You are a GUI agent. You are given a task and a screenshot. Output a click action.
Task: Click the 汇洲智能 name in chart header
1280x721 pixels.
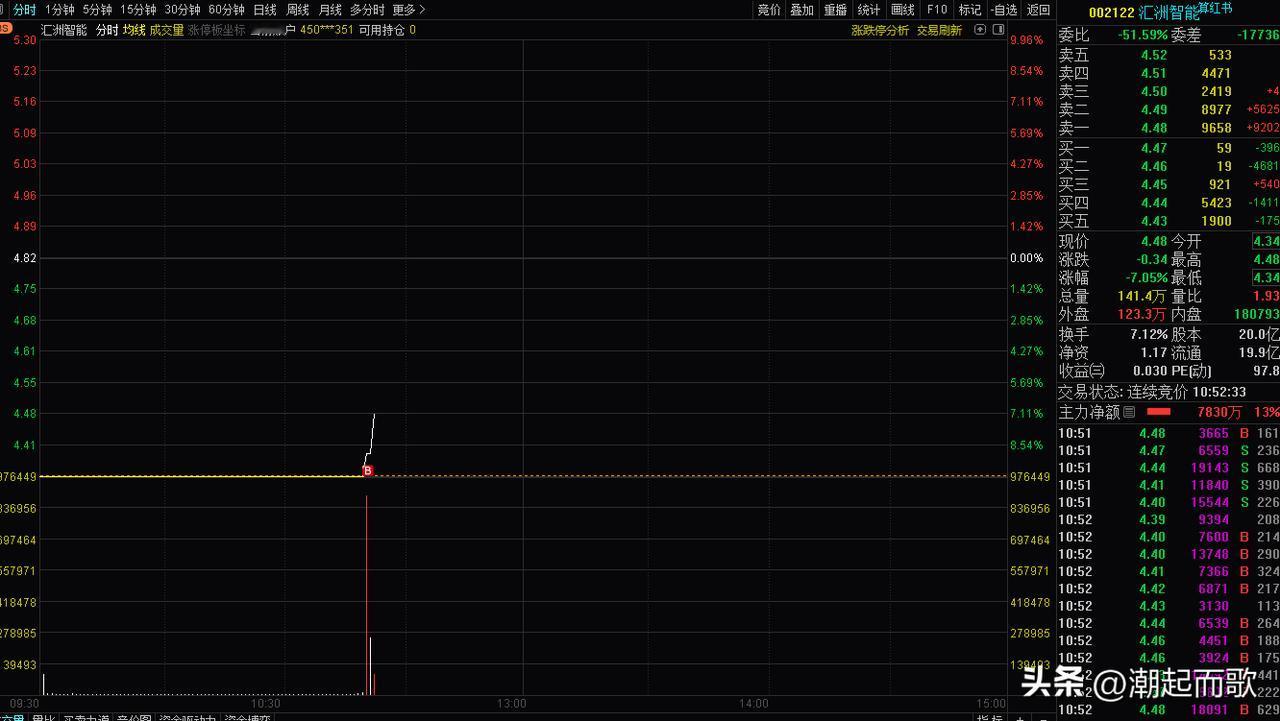coord(64,30)
